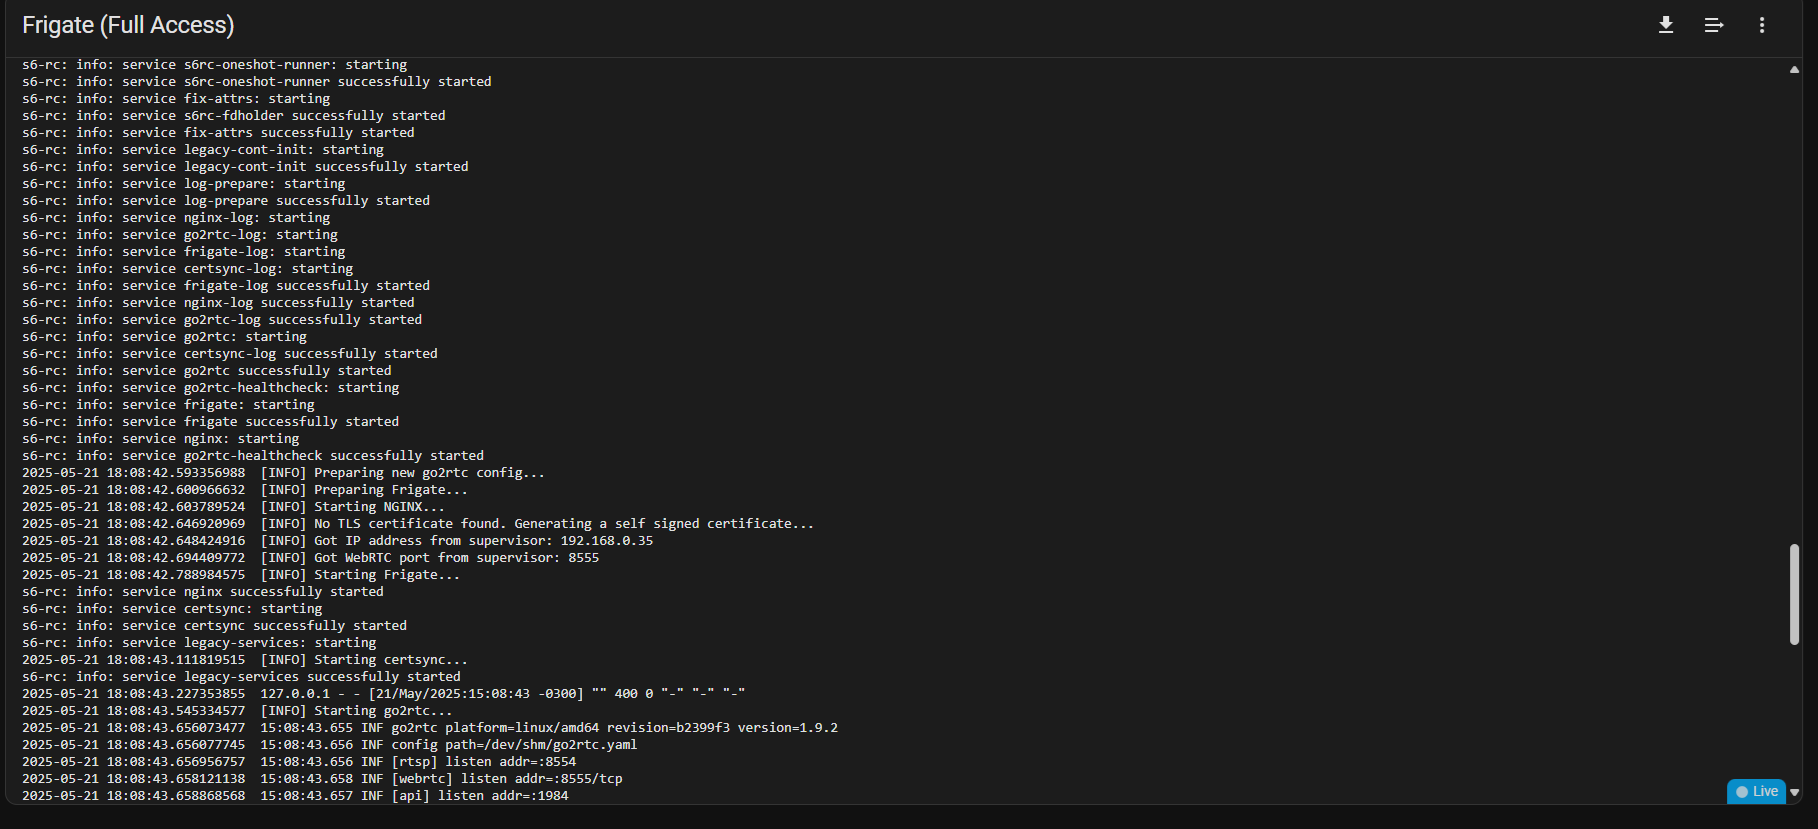The width and height of the screenshot is (1818, 829).
Task: Click 'nginx-log successfully started' line
Action: tap(218, 303)
